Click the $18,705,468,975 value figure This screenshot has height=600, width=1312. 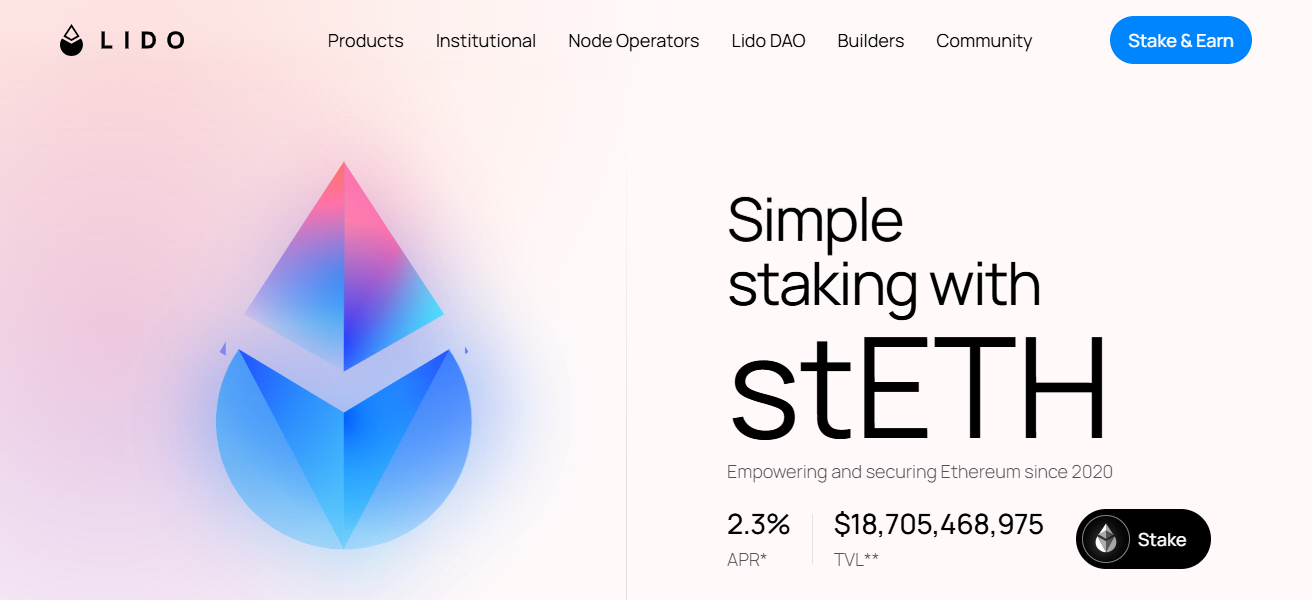(x=938, y=524)
